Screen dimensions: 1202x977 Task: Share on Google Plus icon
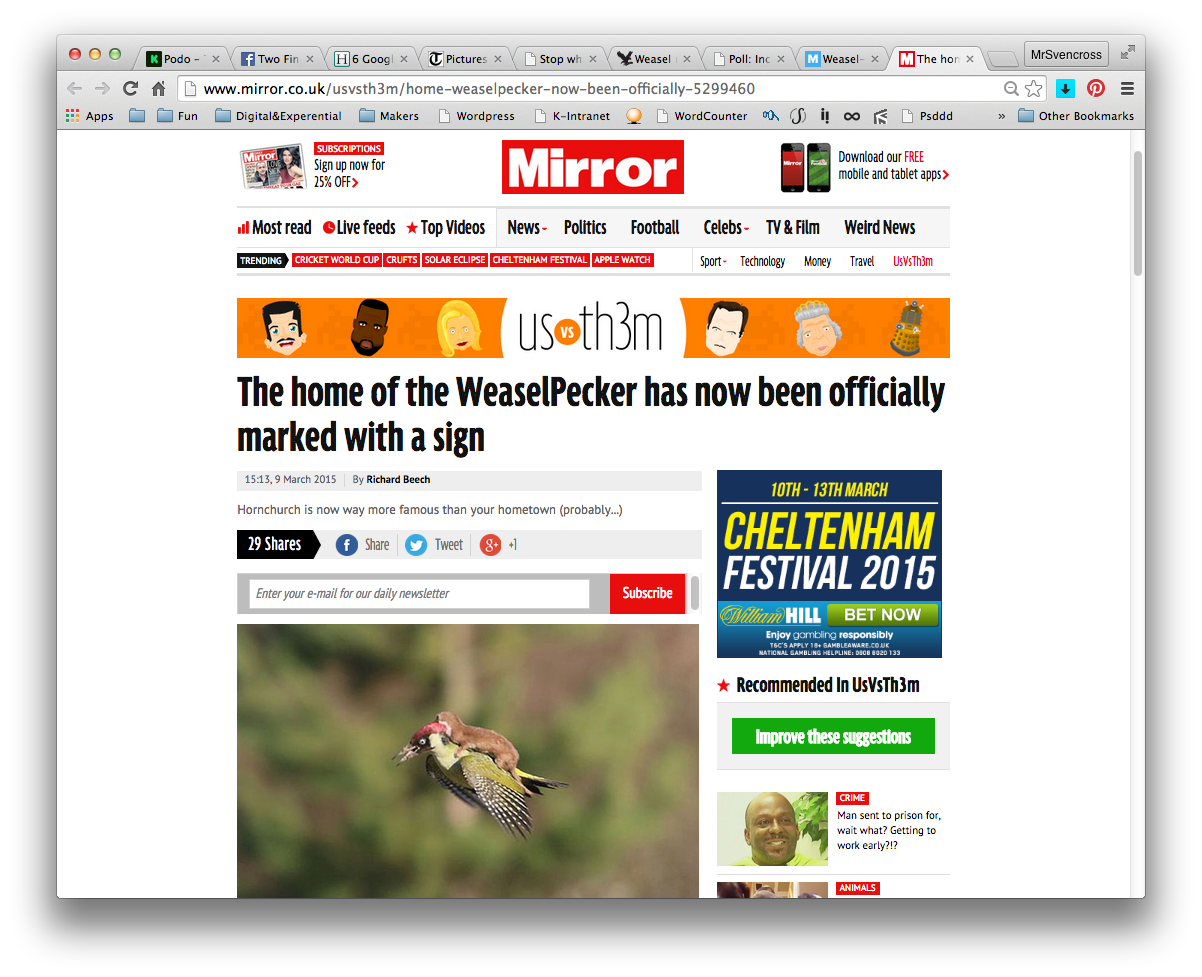(490, 545)
